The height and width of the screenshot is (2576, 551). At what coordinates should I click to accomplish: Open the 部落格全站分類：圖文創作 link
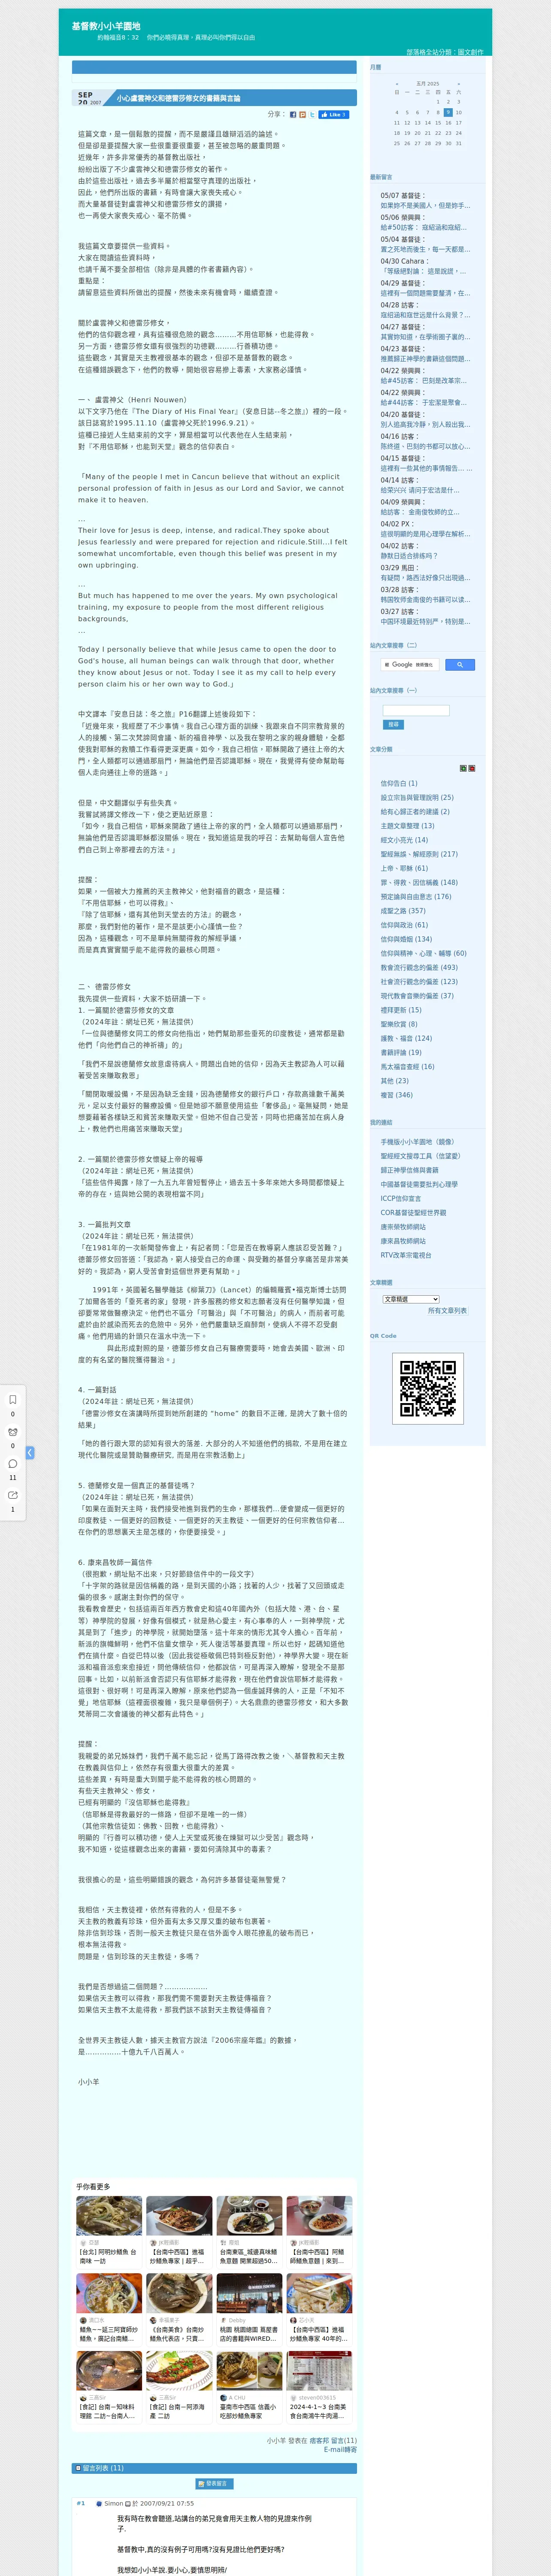444,52
